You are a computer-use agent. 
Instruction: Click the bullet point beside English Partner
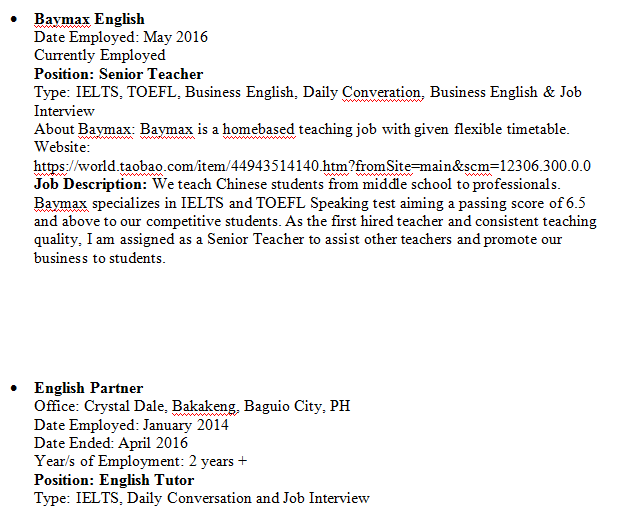12,388
